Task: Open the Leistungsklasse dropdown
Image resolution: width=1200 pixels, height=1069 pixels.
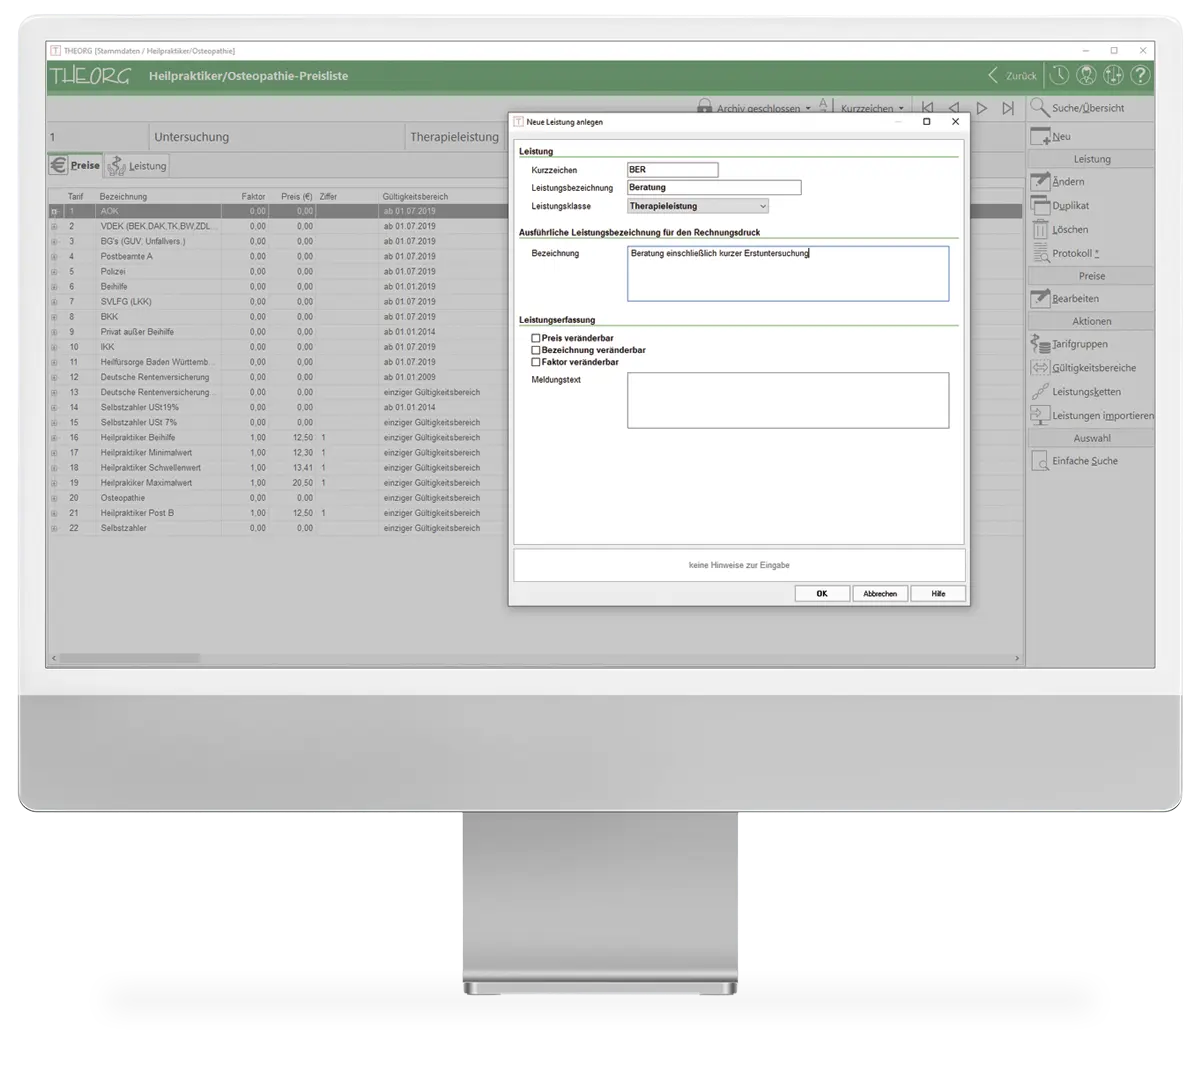Action: click(x=698, y=206)
